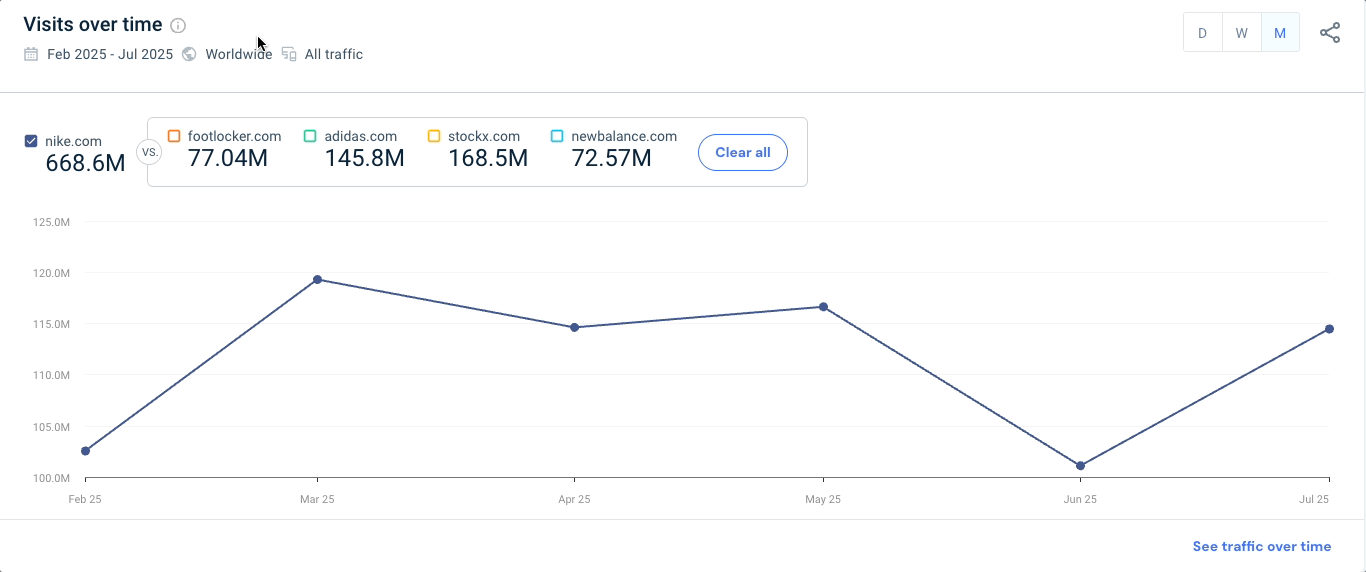Enable newbalance.com comparison checkbox
1366x572 pixels.
click(557, 136)
